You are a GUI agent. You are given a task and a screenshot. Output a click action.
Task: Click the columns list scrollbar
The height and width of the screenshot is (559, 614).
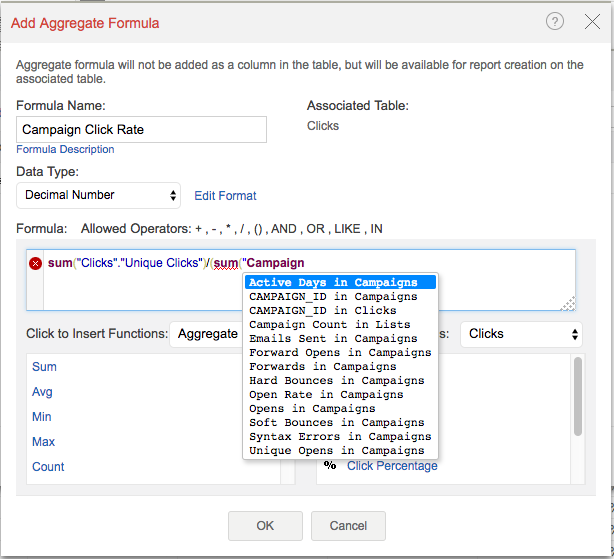pyautogui.click(x=577, y=397)
